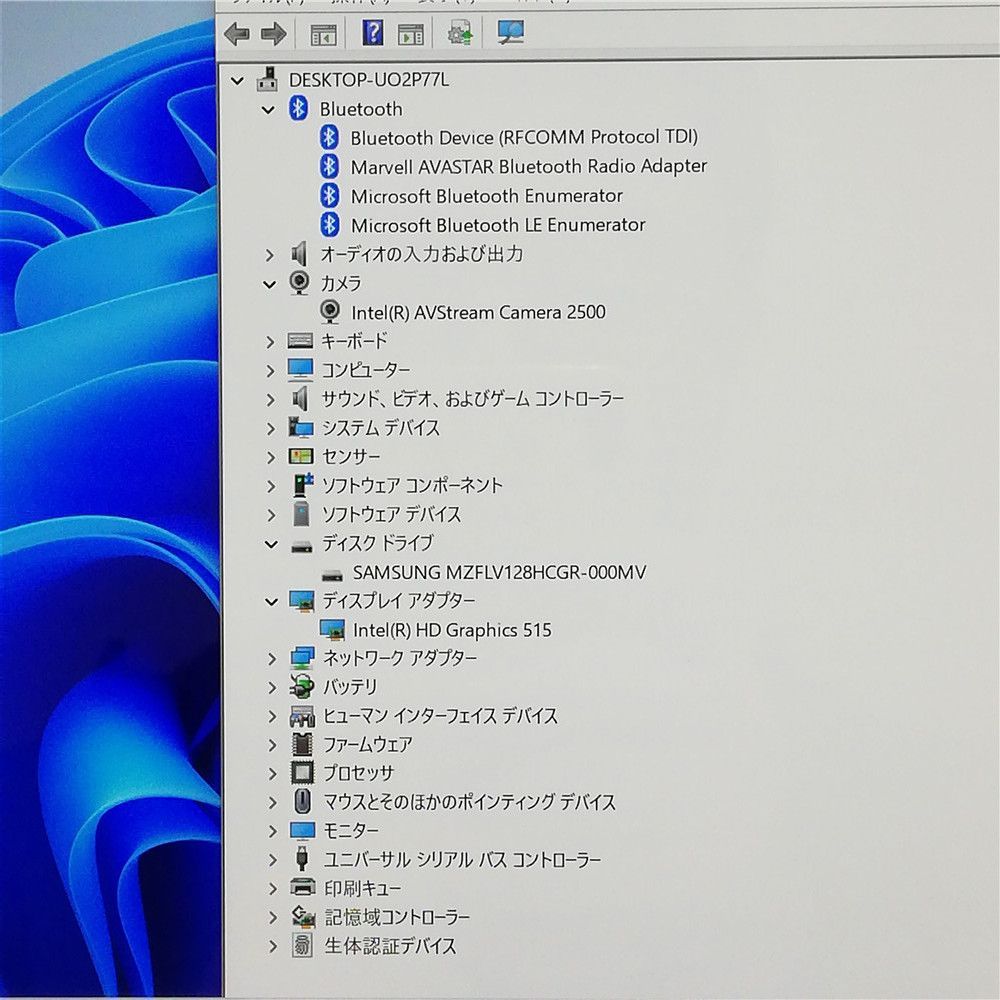Select the DESKTOP-UO2P77L computer name
The height and width of the screenshot is (1000, 1000).
click(369, 80)
